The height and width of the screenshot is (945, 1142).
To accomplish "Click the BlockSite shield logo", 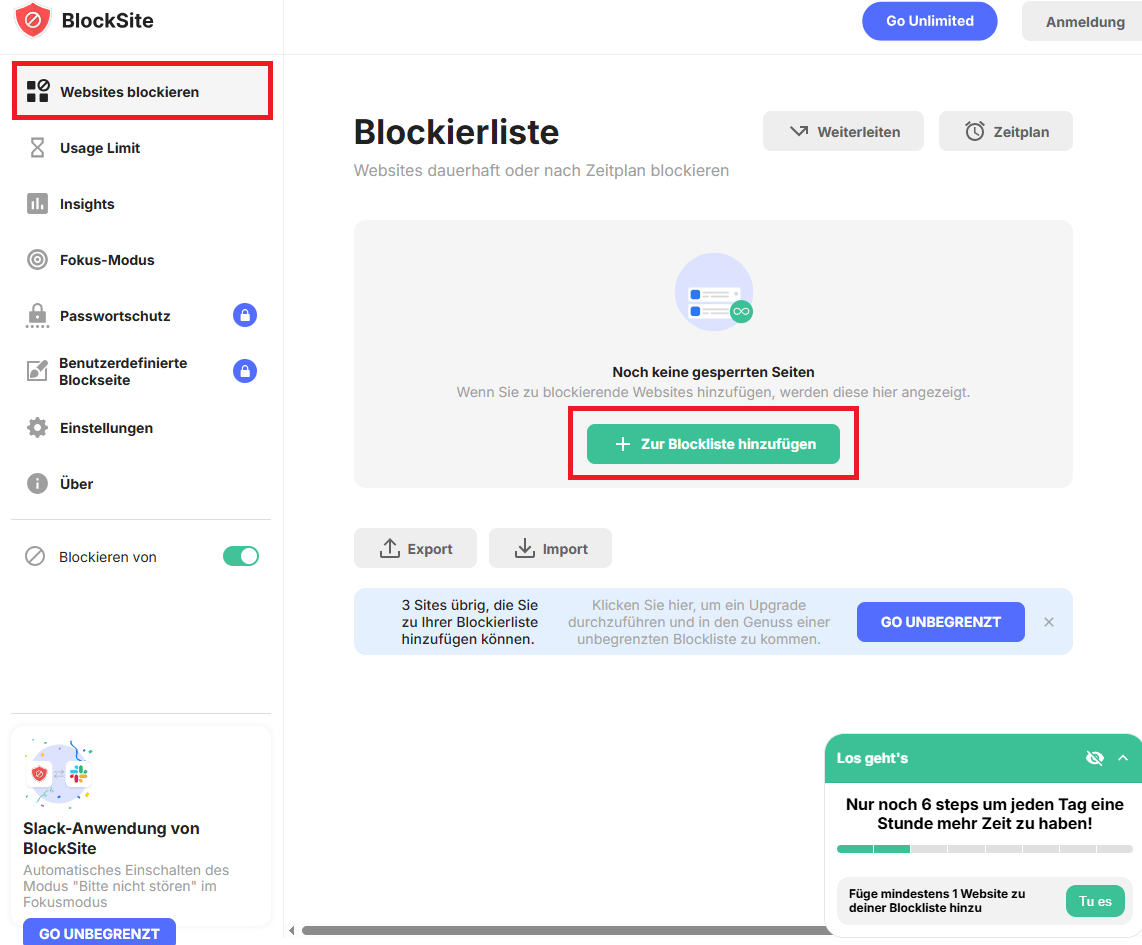I will tap(33, 20).
